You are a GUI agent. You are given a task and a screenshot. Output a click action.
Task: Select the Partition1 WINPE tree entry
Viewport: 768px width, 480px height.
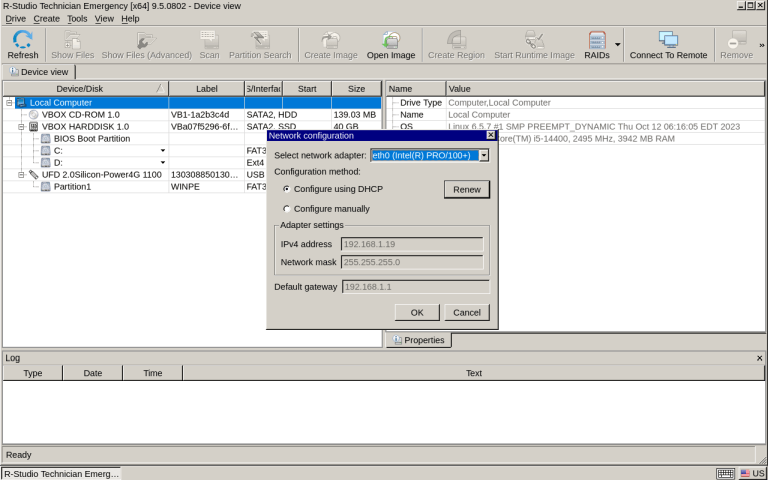72,186
